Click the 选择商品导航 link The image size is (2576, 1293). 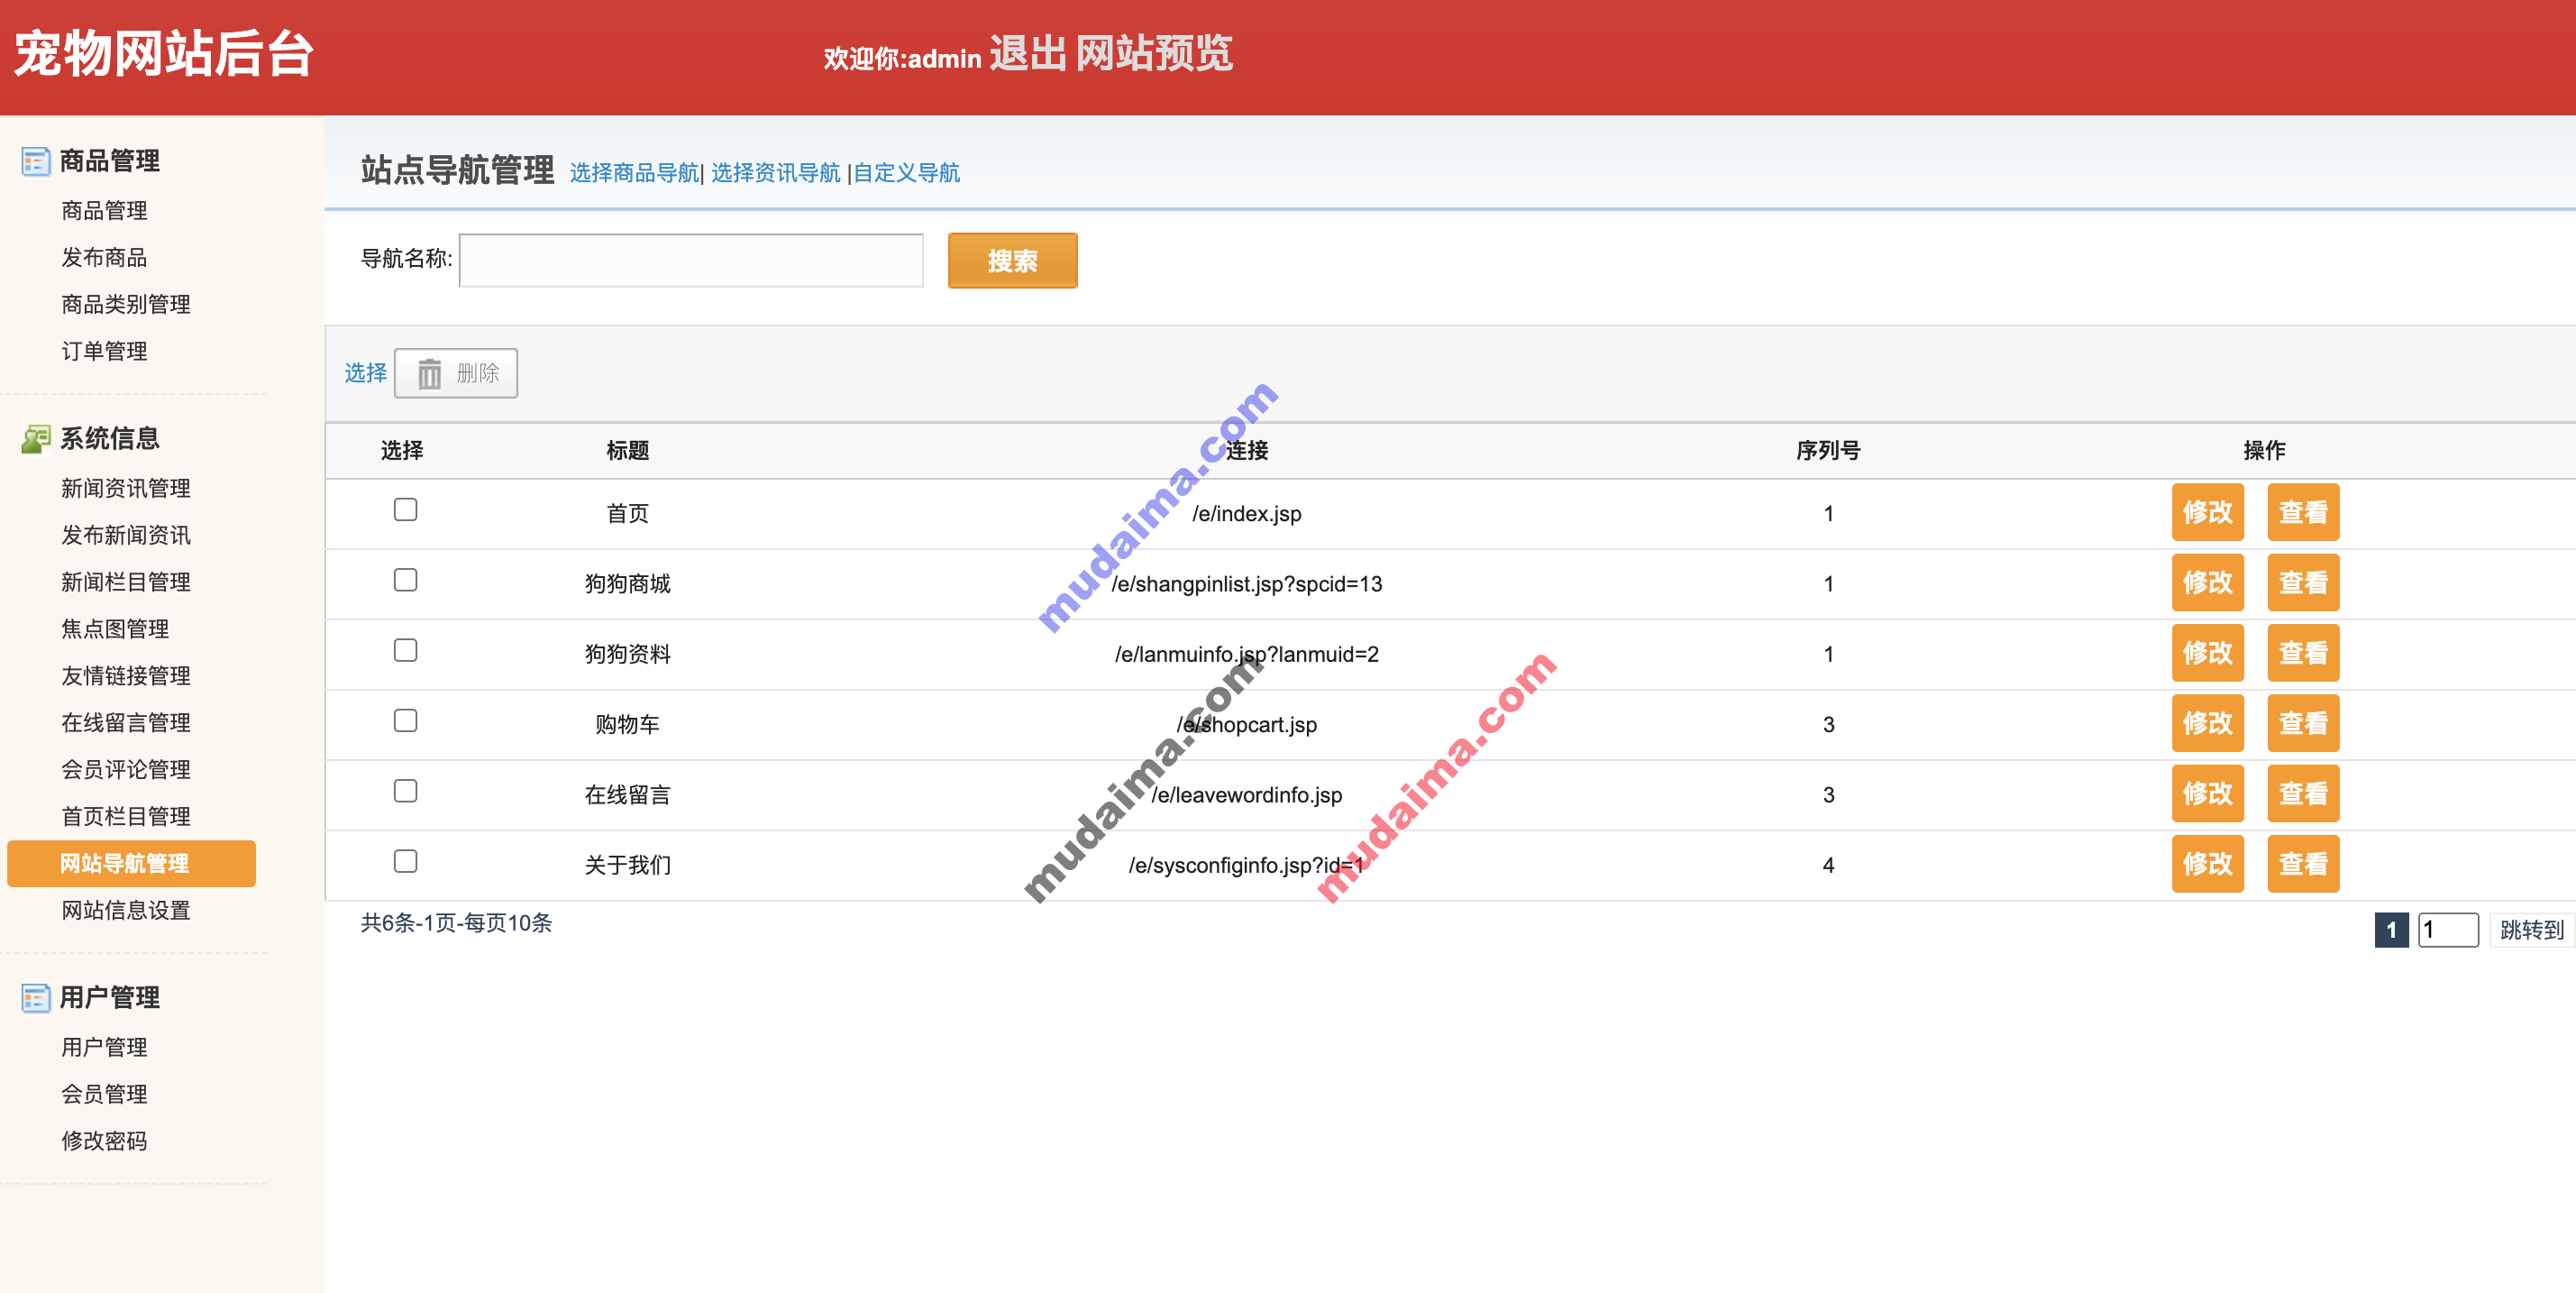pos(634,173)
